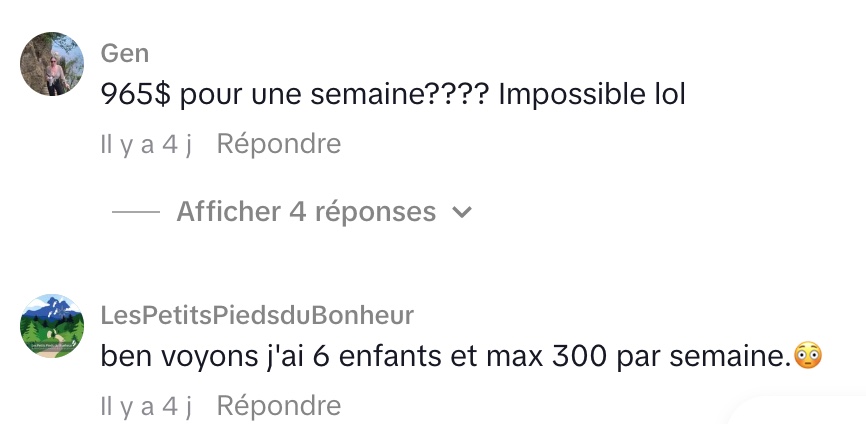Reply to Gen's comment
Viewport: 866px width, 424px height.
pos(278,144)
